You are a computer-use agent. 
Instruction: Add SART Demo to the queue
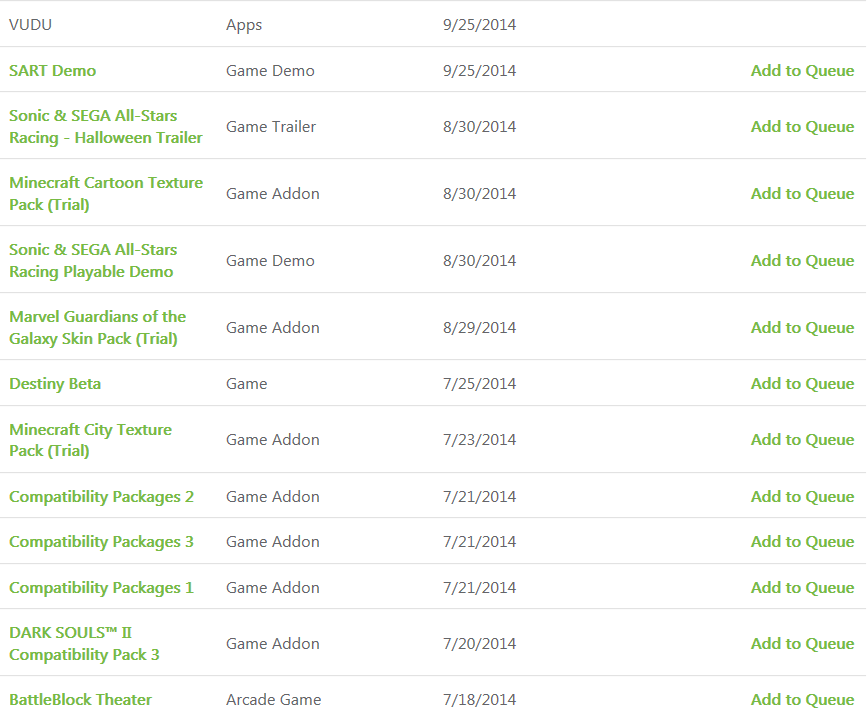click(x=802, y=71)
